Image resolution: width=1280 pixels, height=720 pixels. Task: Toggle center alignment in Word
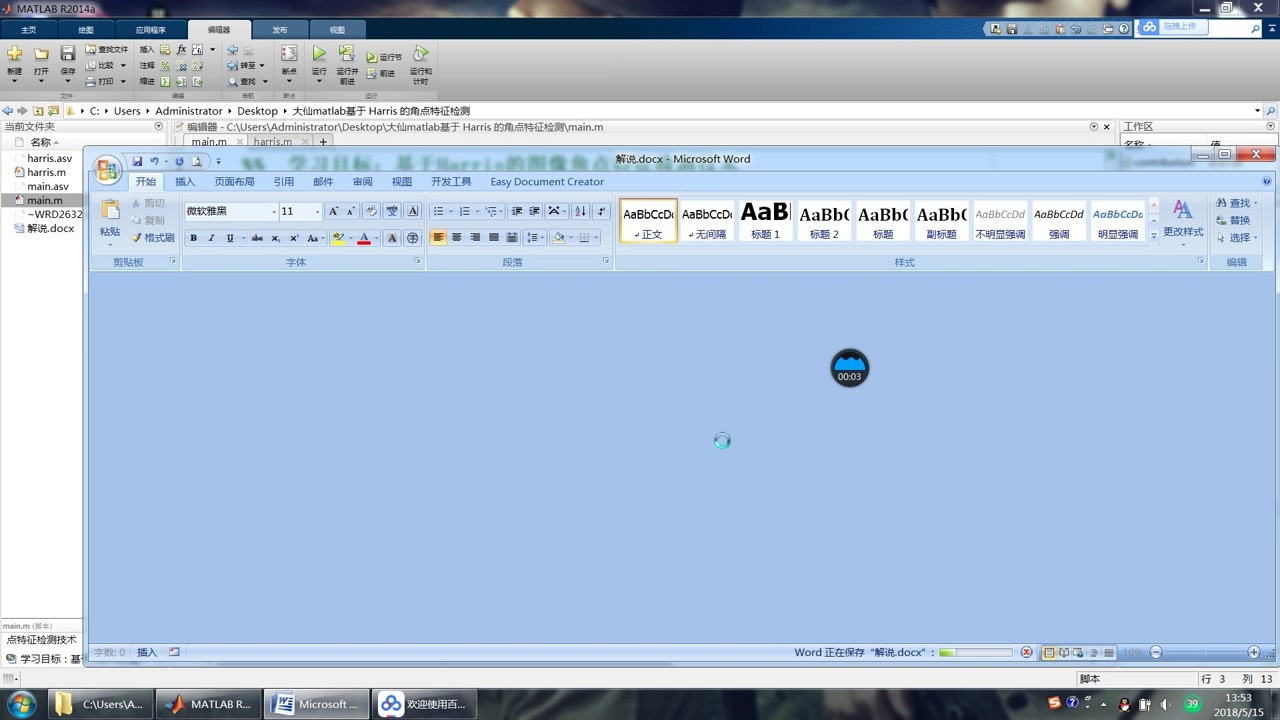[x=456, y=237]
